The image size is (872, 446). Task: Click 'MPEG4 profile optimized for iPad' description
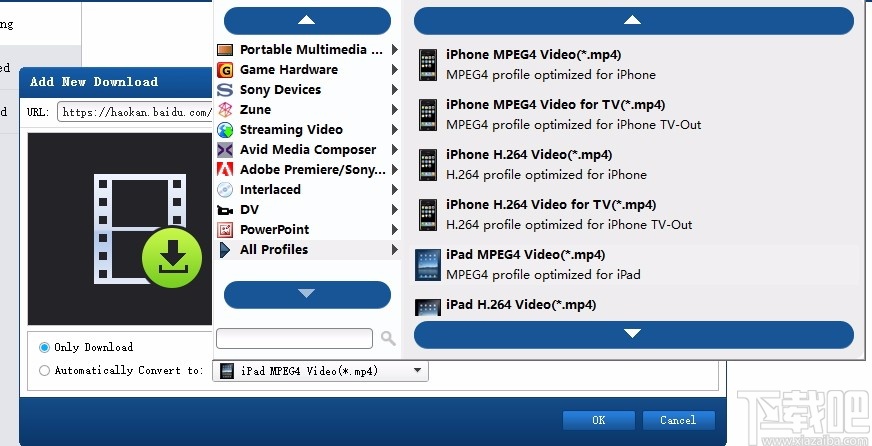[543, 275]
